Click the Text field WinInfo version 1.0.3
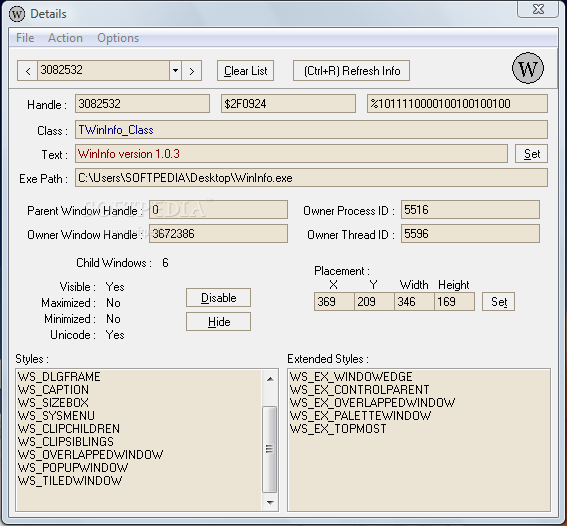The width and height of the screenshot is (567, 526). (291, 154)
